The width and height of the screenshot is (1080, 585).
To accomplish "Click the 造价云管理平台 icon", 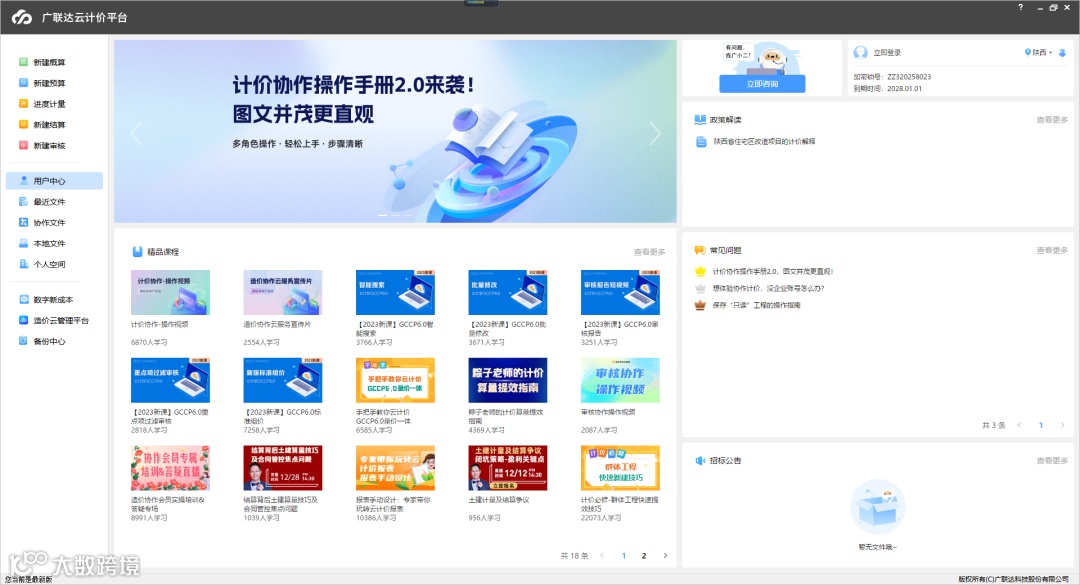I will coord(23,320).
